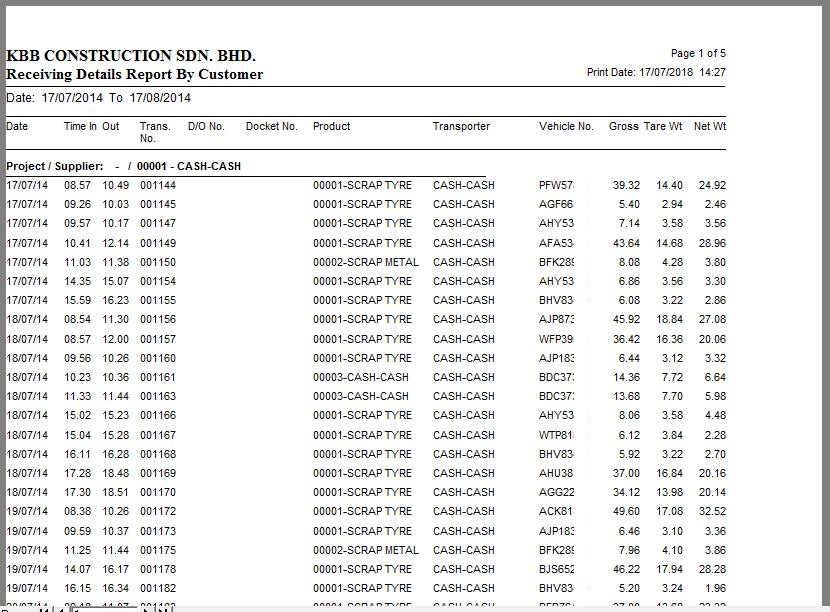
Task: Click 00003-CASH-CASH product in row 001161
Action: 360,377
